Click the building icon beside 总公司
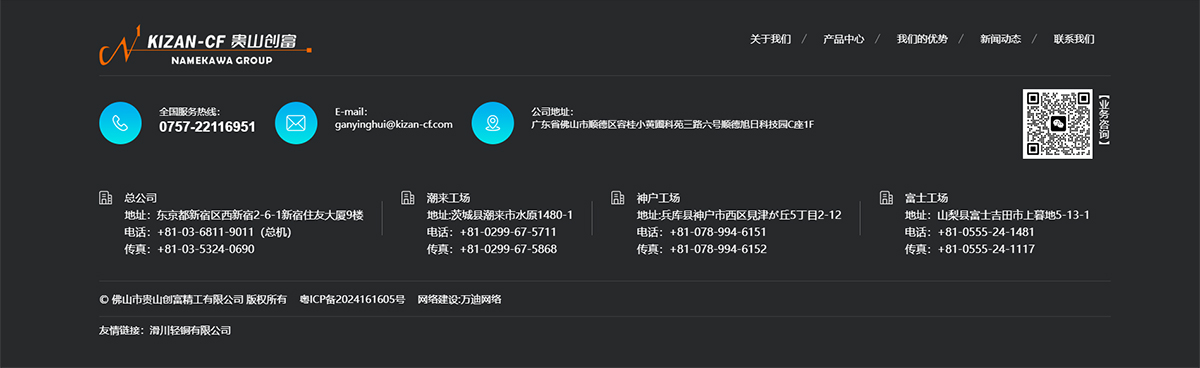 tap(106, 198)
